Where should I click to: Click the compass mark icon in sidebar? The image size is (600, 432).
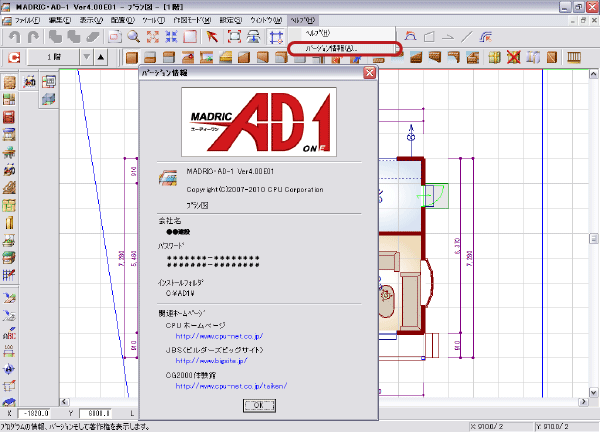click(x=9, y=369)
